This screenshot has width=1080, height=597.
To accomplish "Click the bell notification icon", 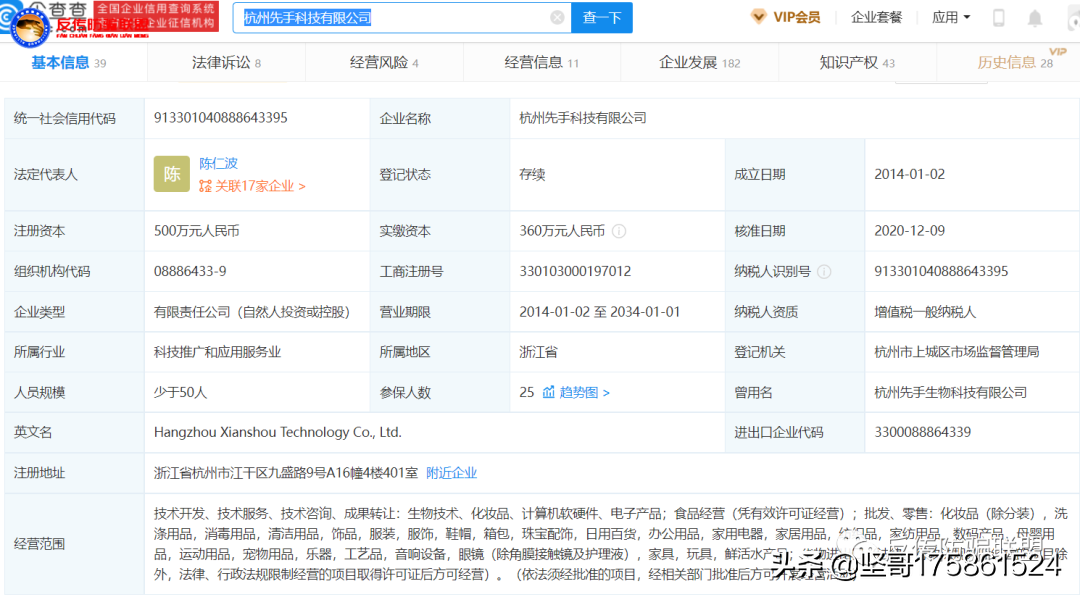I will [1036, 17].
